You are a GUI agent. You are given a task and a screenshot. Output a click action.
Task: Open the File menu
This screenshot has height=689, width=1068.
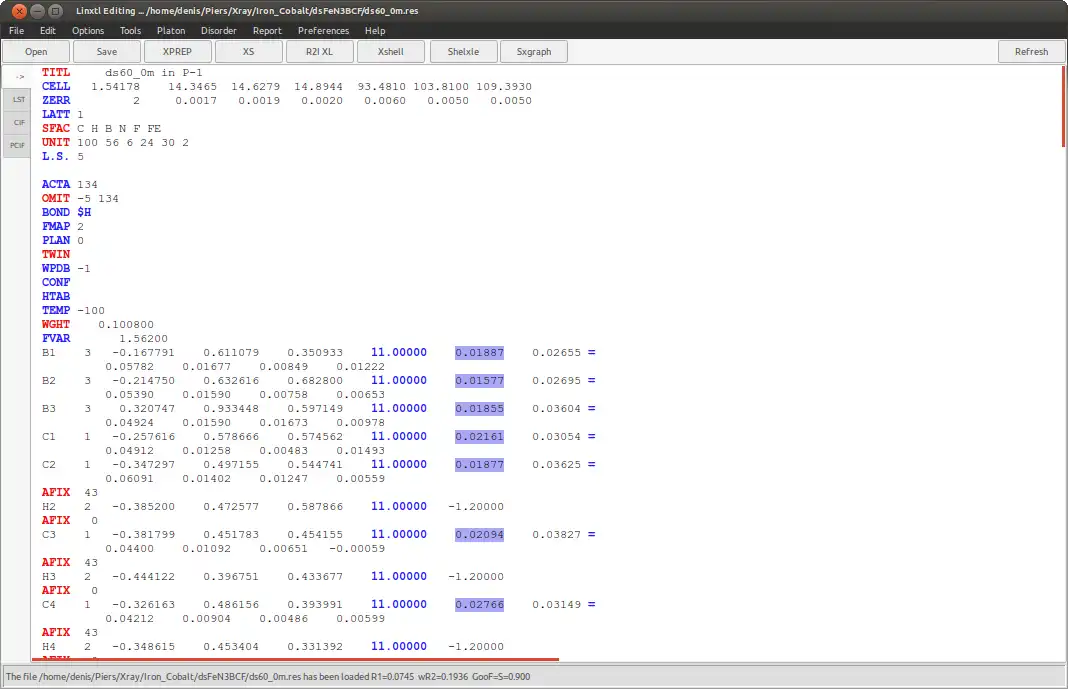coord(16,31)
